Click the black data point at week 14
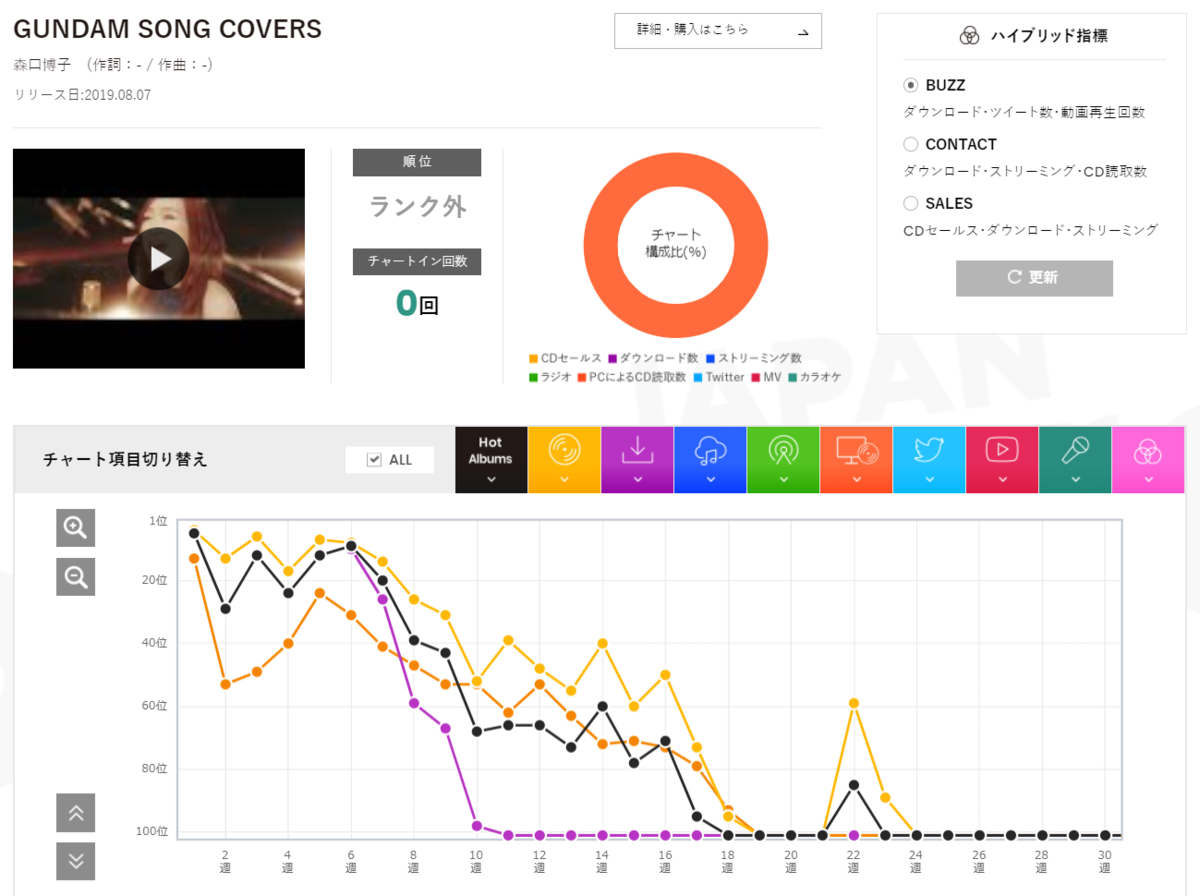1200x896 pixels. coord(602,706)
